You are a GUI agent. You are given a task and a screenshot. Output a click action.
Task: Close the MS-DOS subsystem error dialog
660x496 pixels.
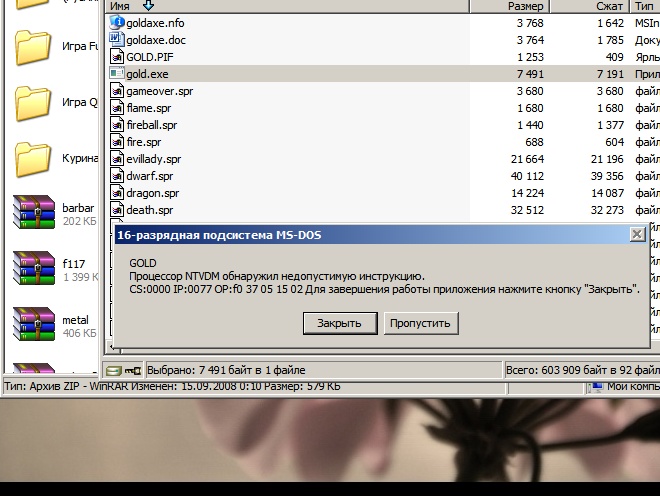tap(637, 234)
